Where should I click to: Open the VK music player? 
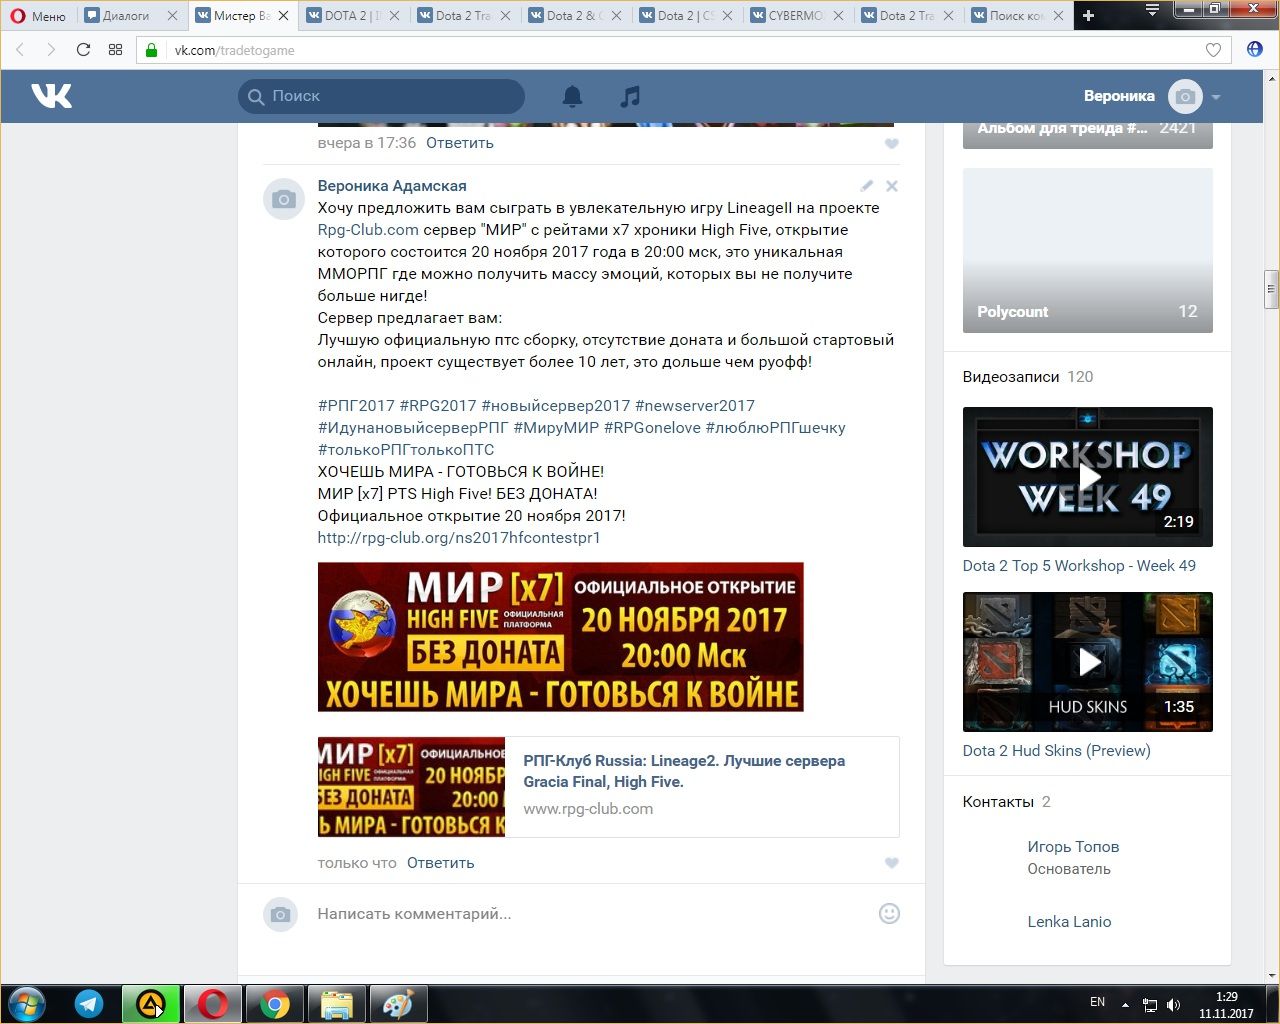point(630,96)
